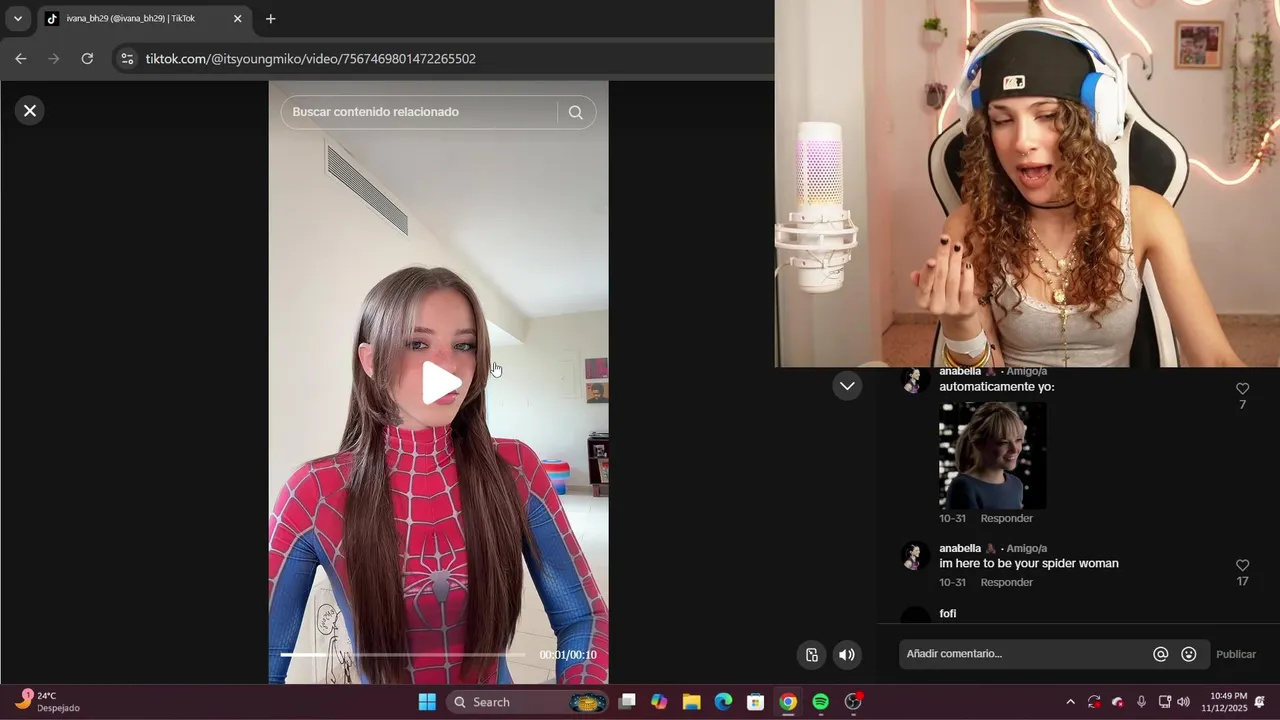
Task: Click the search magnifier in related content bar
Action: tap(576, 112)
